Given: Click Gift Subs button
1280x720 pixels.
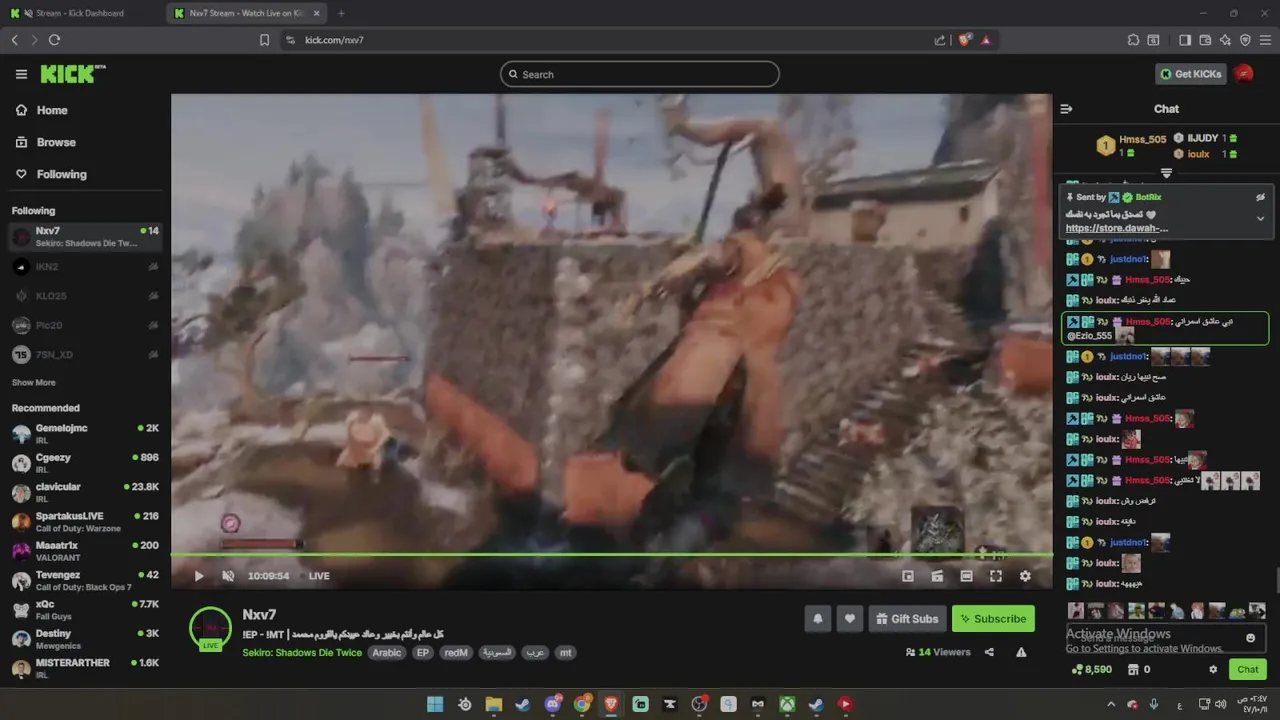Looking at the screenshot, I should [x=907, y=619].
